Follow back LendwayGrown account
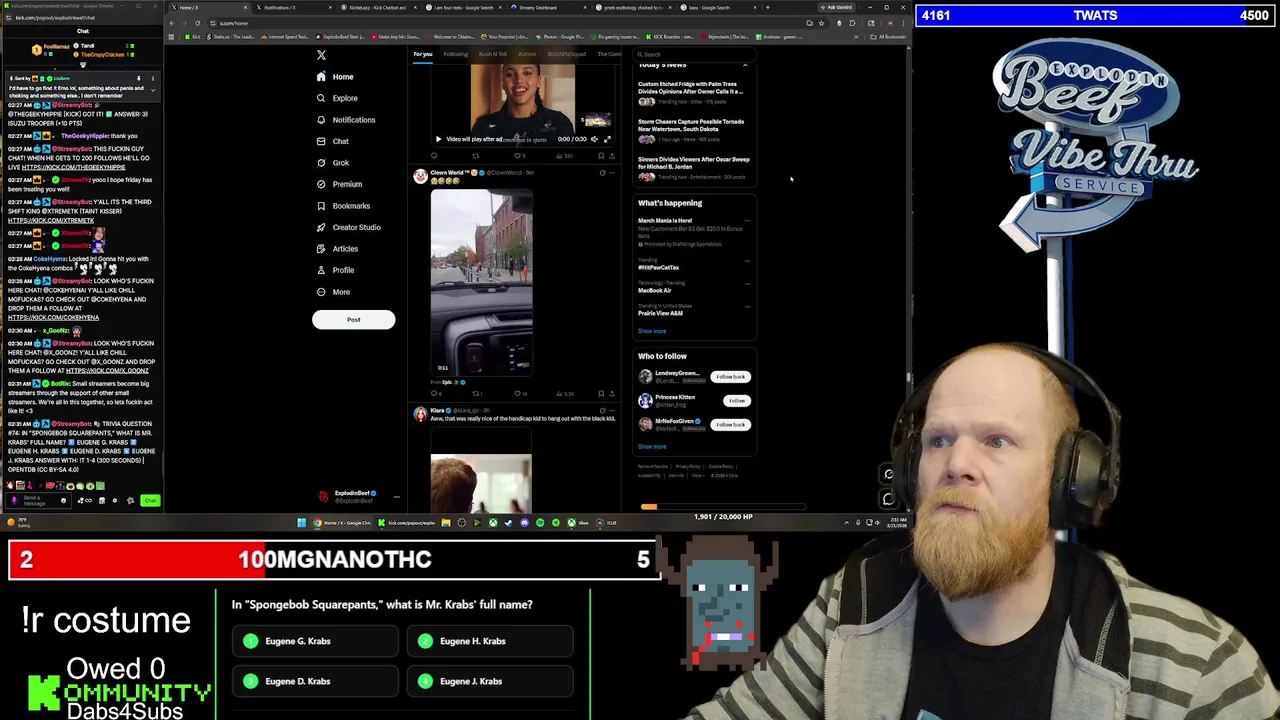This screenshot has width=1280, height=720. pos(730,377)
